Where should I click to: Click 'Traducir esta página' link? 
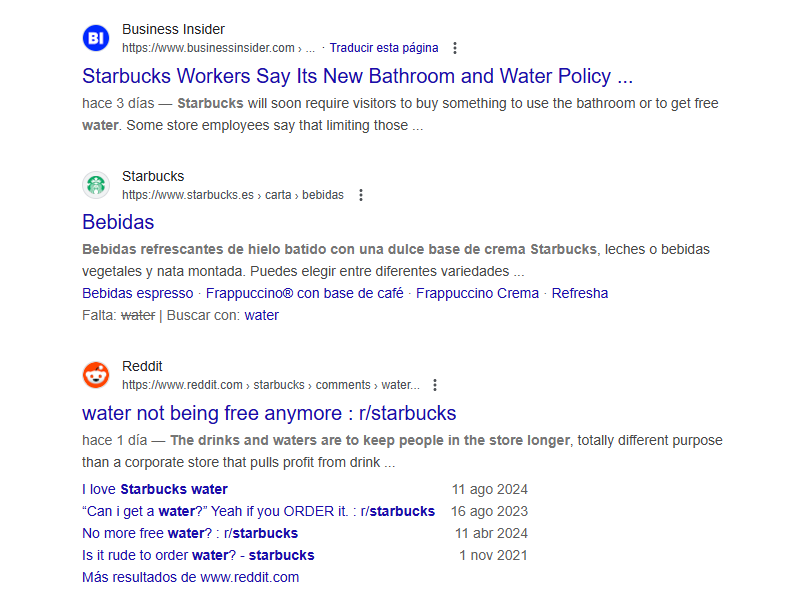click(384, 48)
